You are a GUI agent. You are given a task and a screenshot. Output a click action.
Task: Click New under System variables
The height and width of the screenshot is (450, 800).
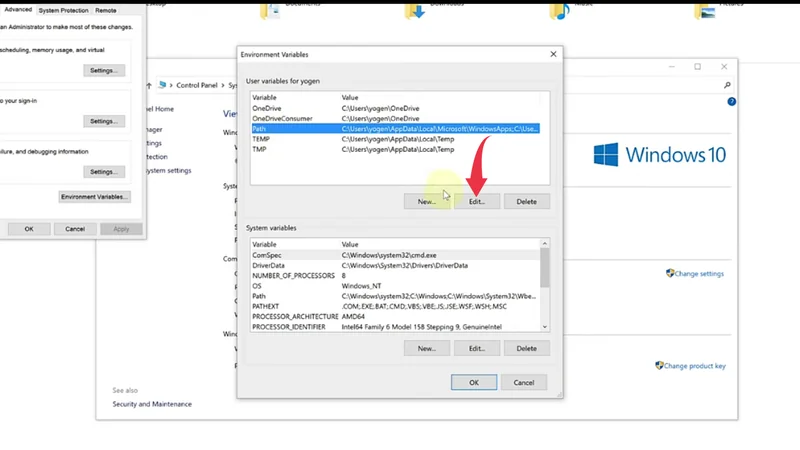[426, 348]
